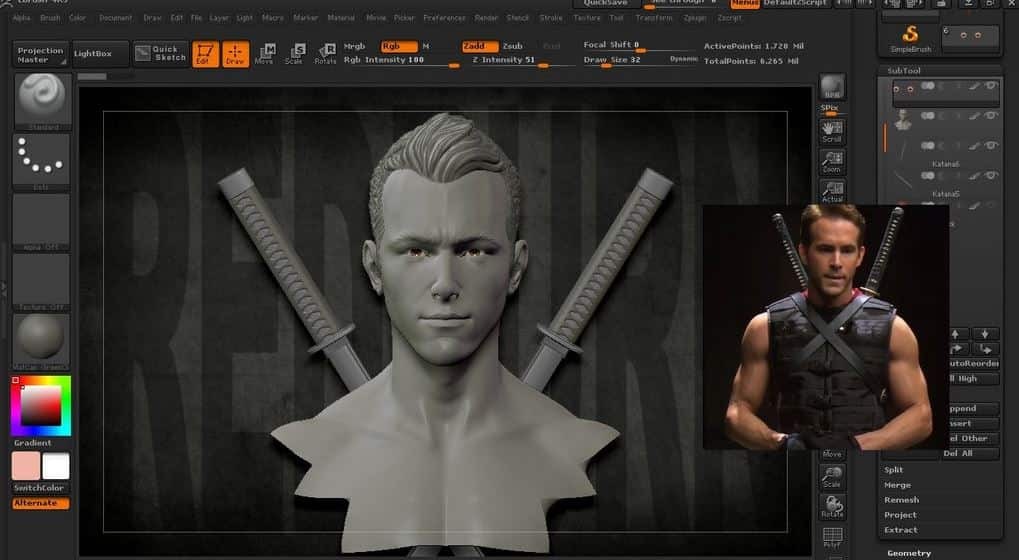Toggle the M material draw mode
Image resolution: width=1019 pixels, height=560 pixels.
tap(426, 46)
